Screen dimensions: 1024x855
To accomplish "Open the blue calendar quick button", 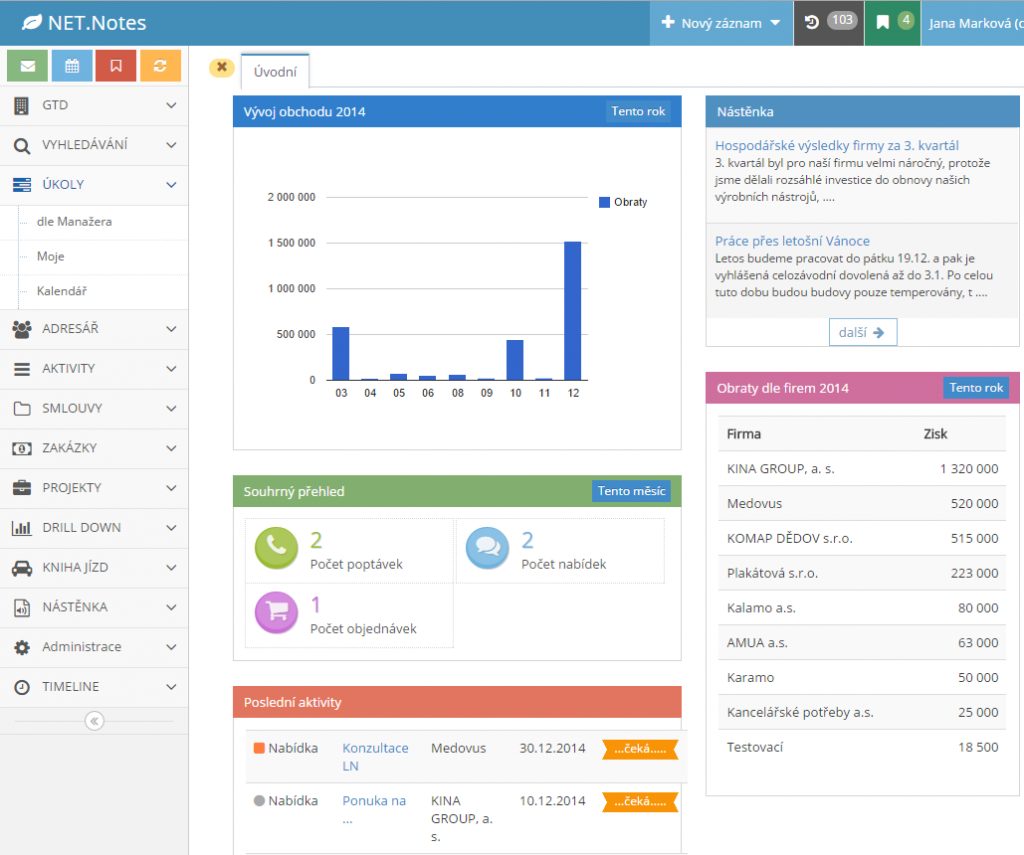I will (72, 66).
